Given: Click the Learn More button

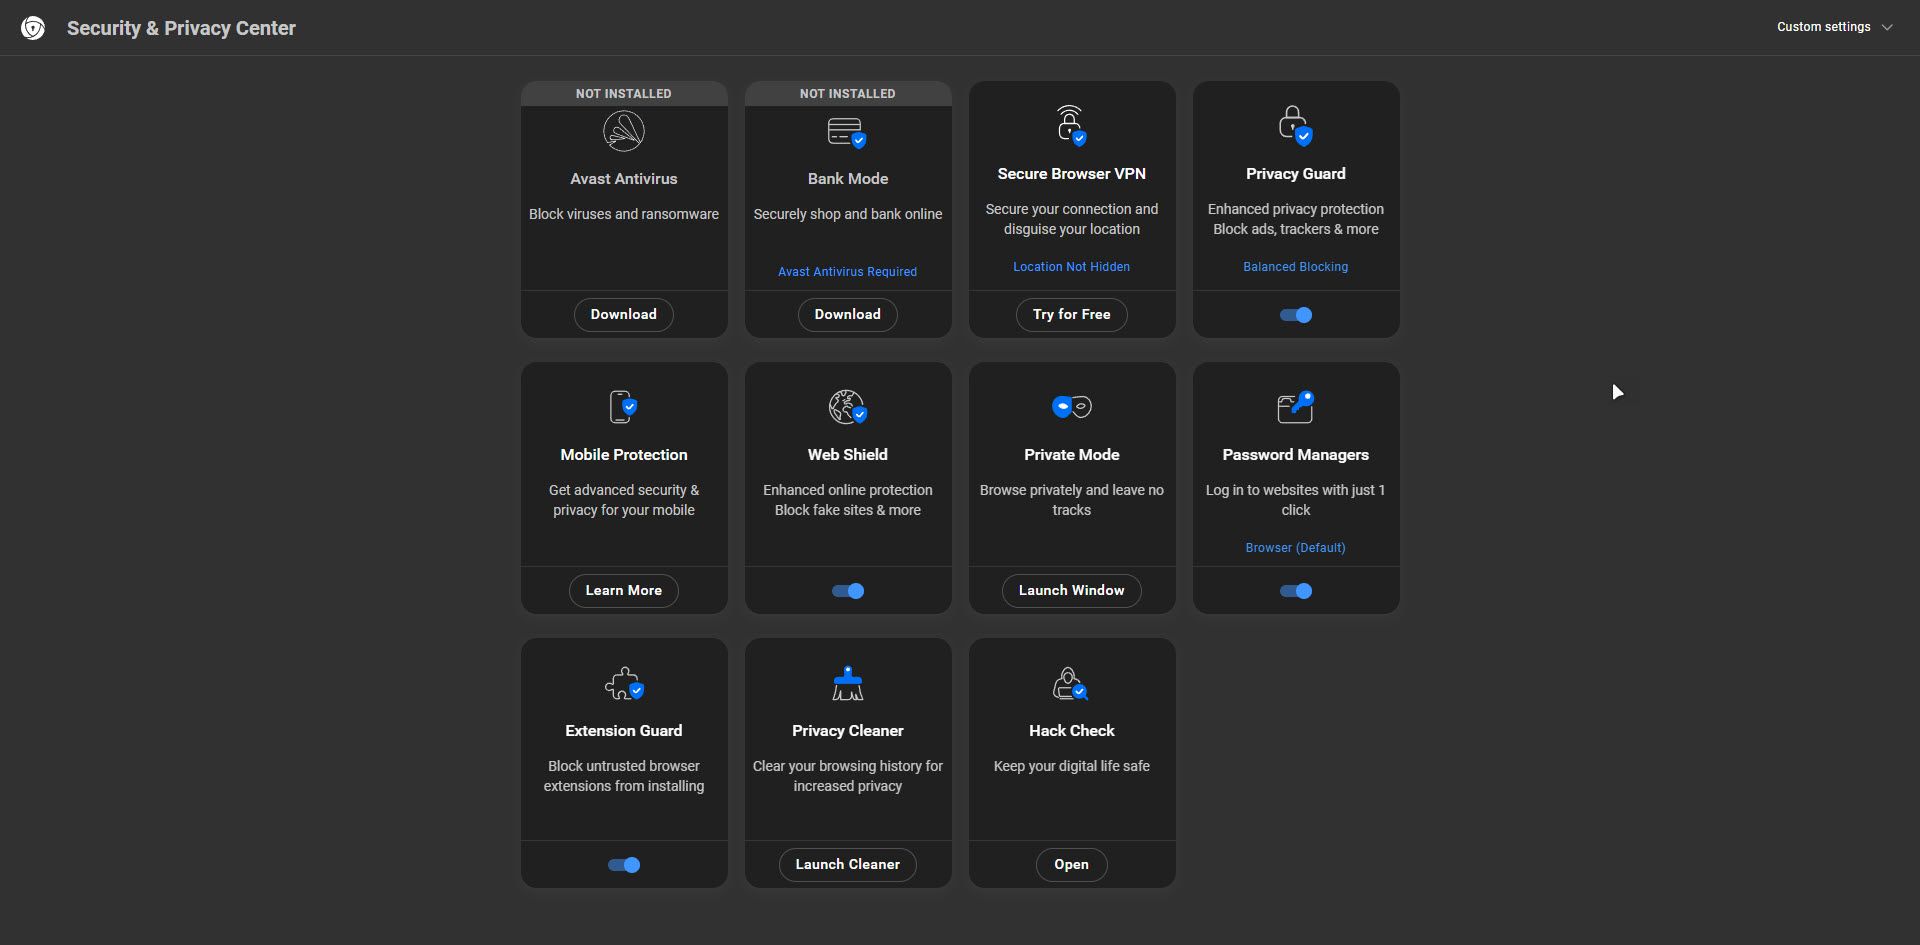Looking at the screenshot, I should click(624, 590).
